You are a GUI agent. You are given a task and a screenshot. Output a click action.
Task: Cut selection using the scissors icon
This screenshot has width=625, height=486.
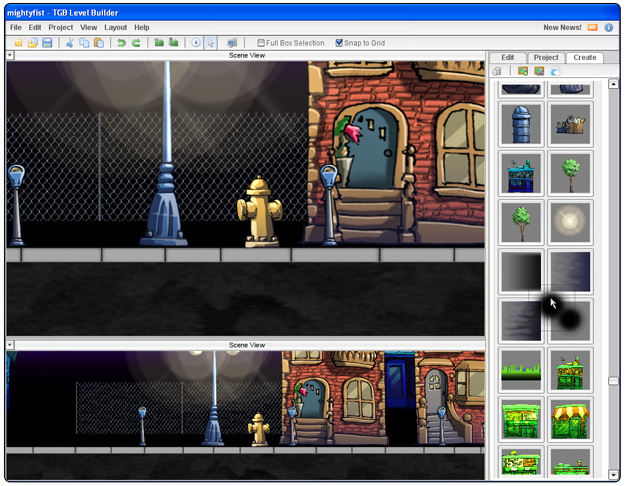70,43
